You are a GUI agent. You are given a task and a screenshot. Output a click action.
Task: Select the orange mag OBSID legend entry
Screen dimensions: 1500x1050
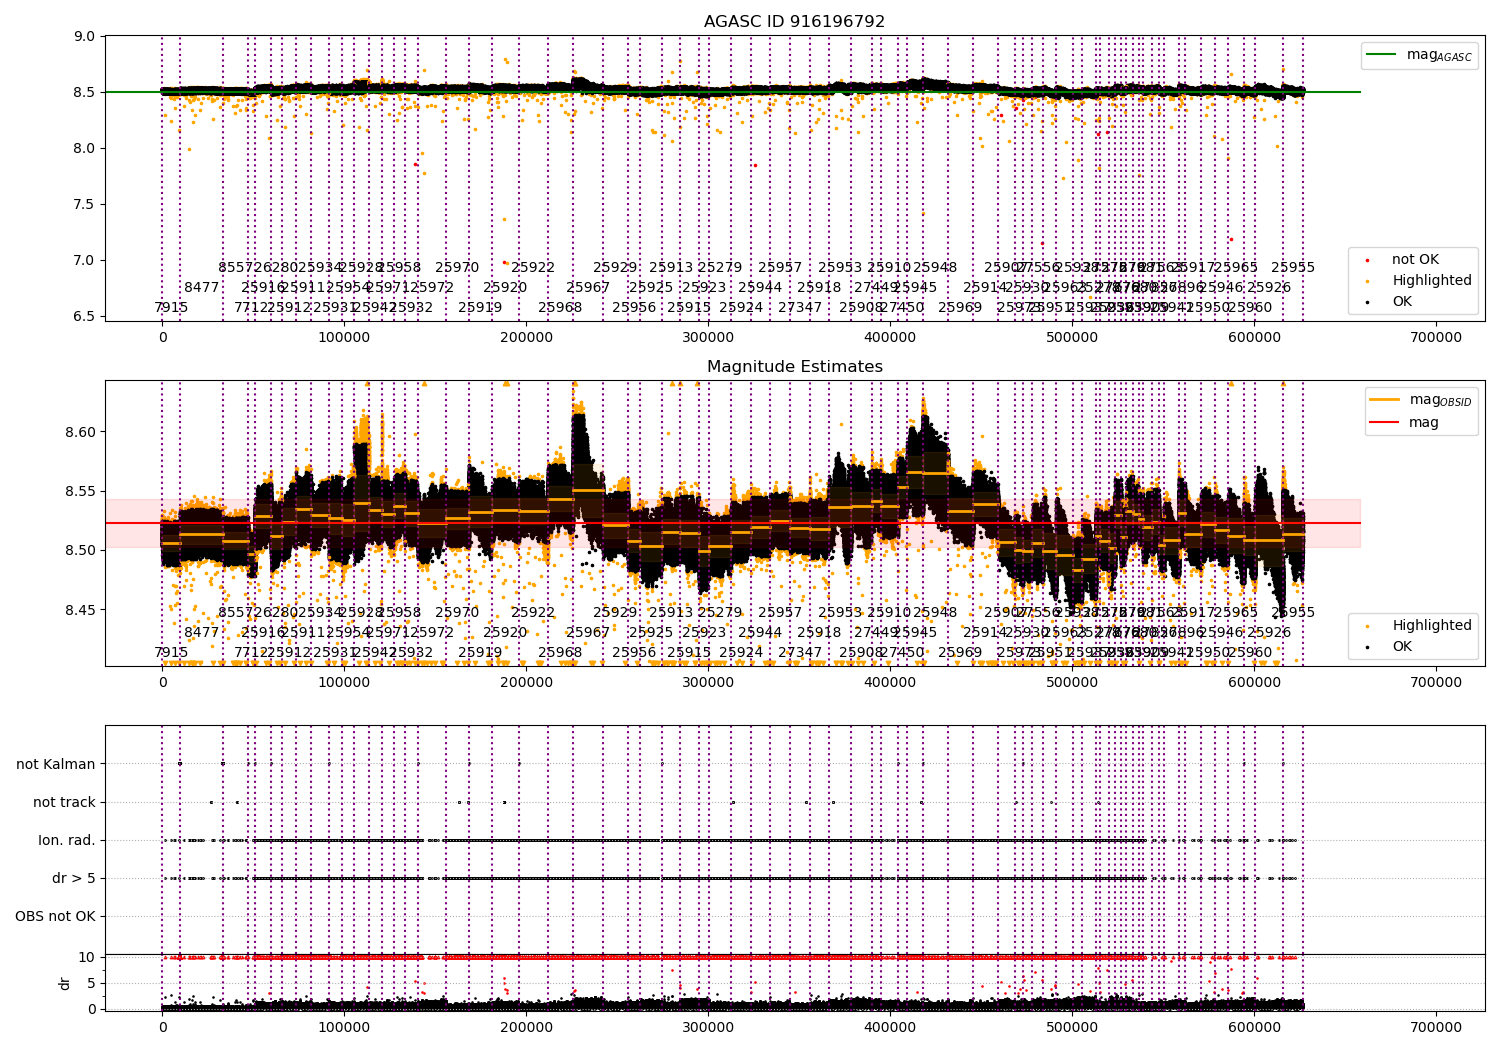1419,400
